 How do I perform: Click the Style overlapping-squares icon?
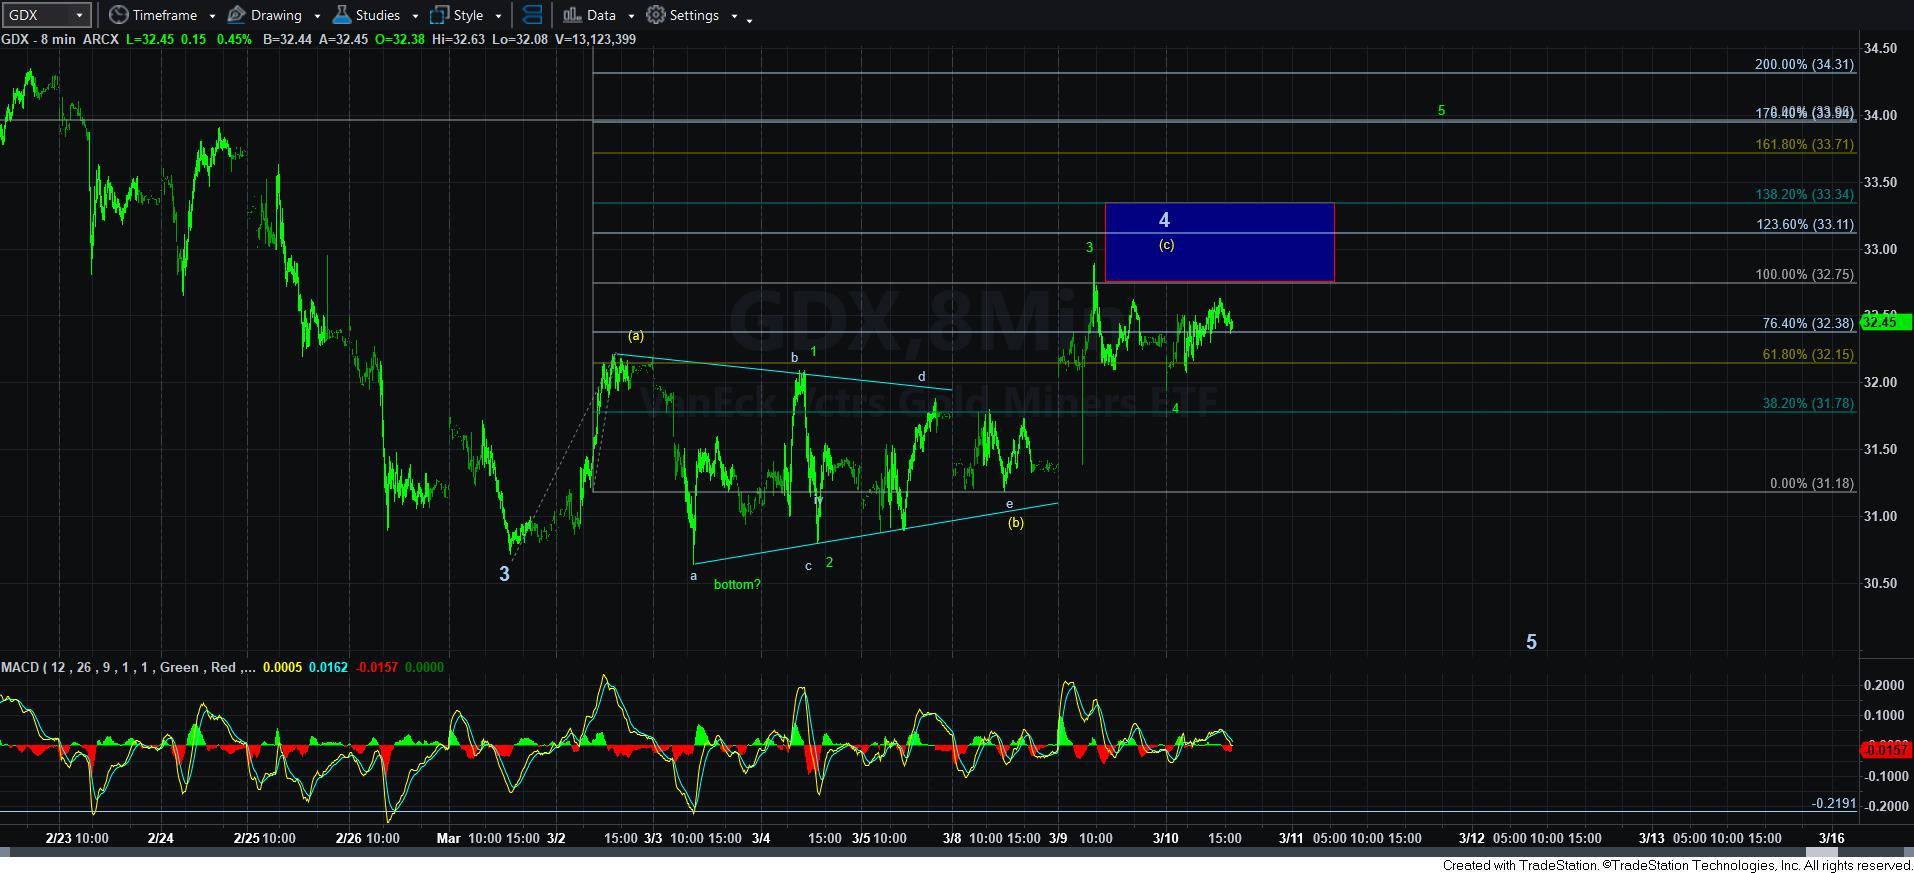(439, 15)
